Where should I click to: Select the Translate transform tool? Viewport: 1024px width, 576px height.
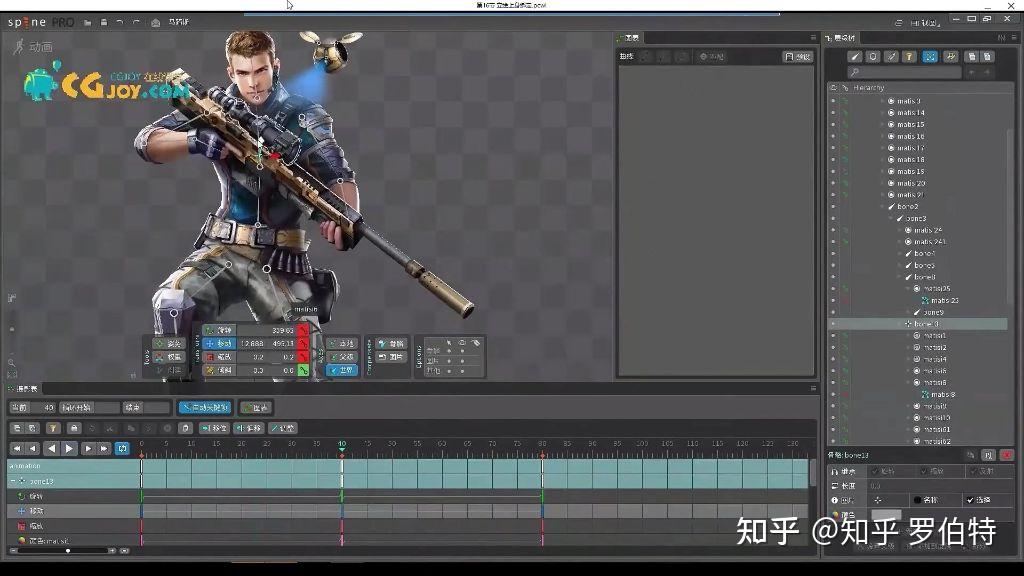click(x=218, y=344)
